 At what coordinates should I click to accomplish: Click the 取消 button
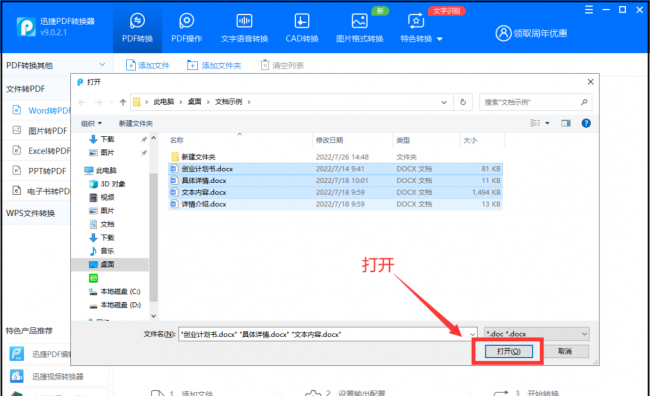point(565,351)
